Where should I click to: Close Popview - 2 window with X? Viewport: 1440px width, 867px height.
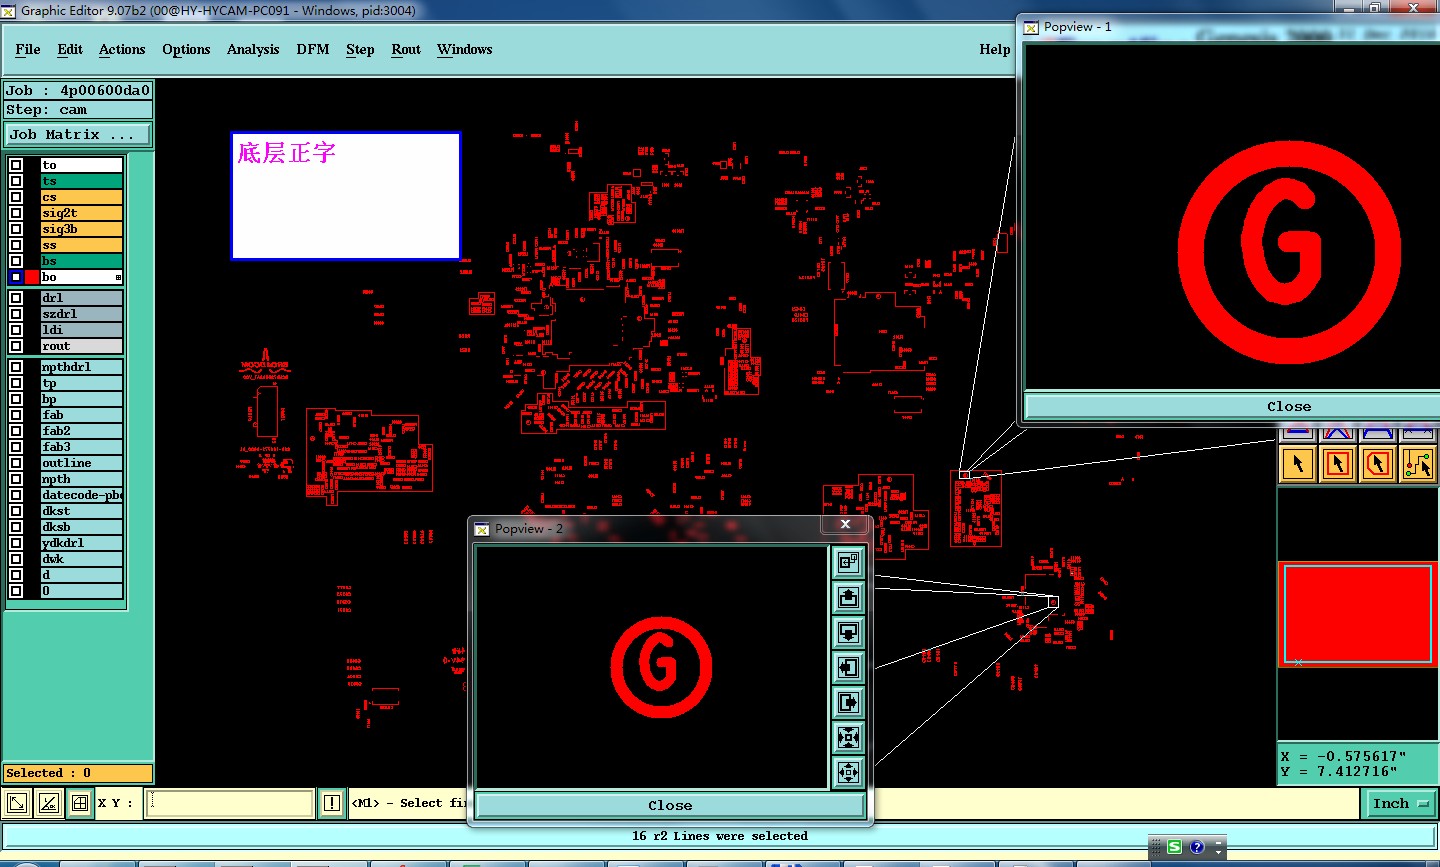click(845, 524)
